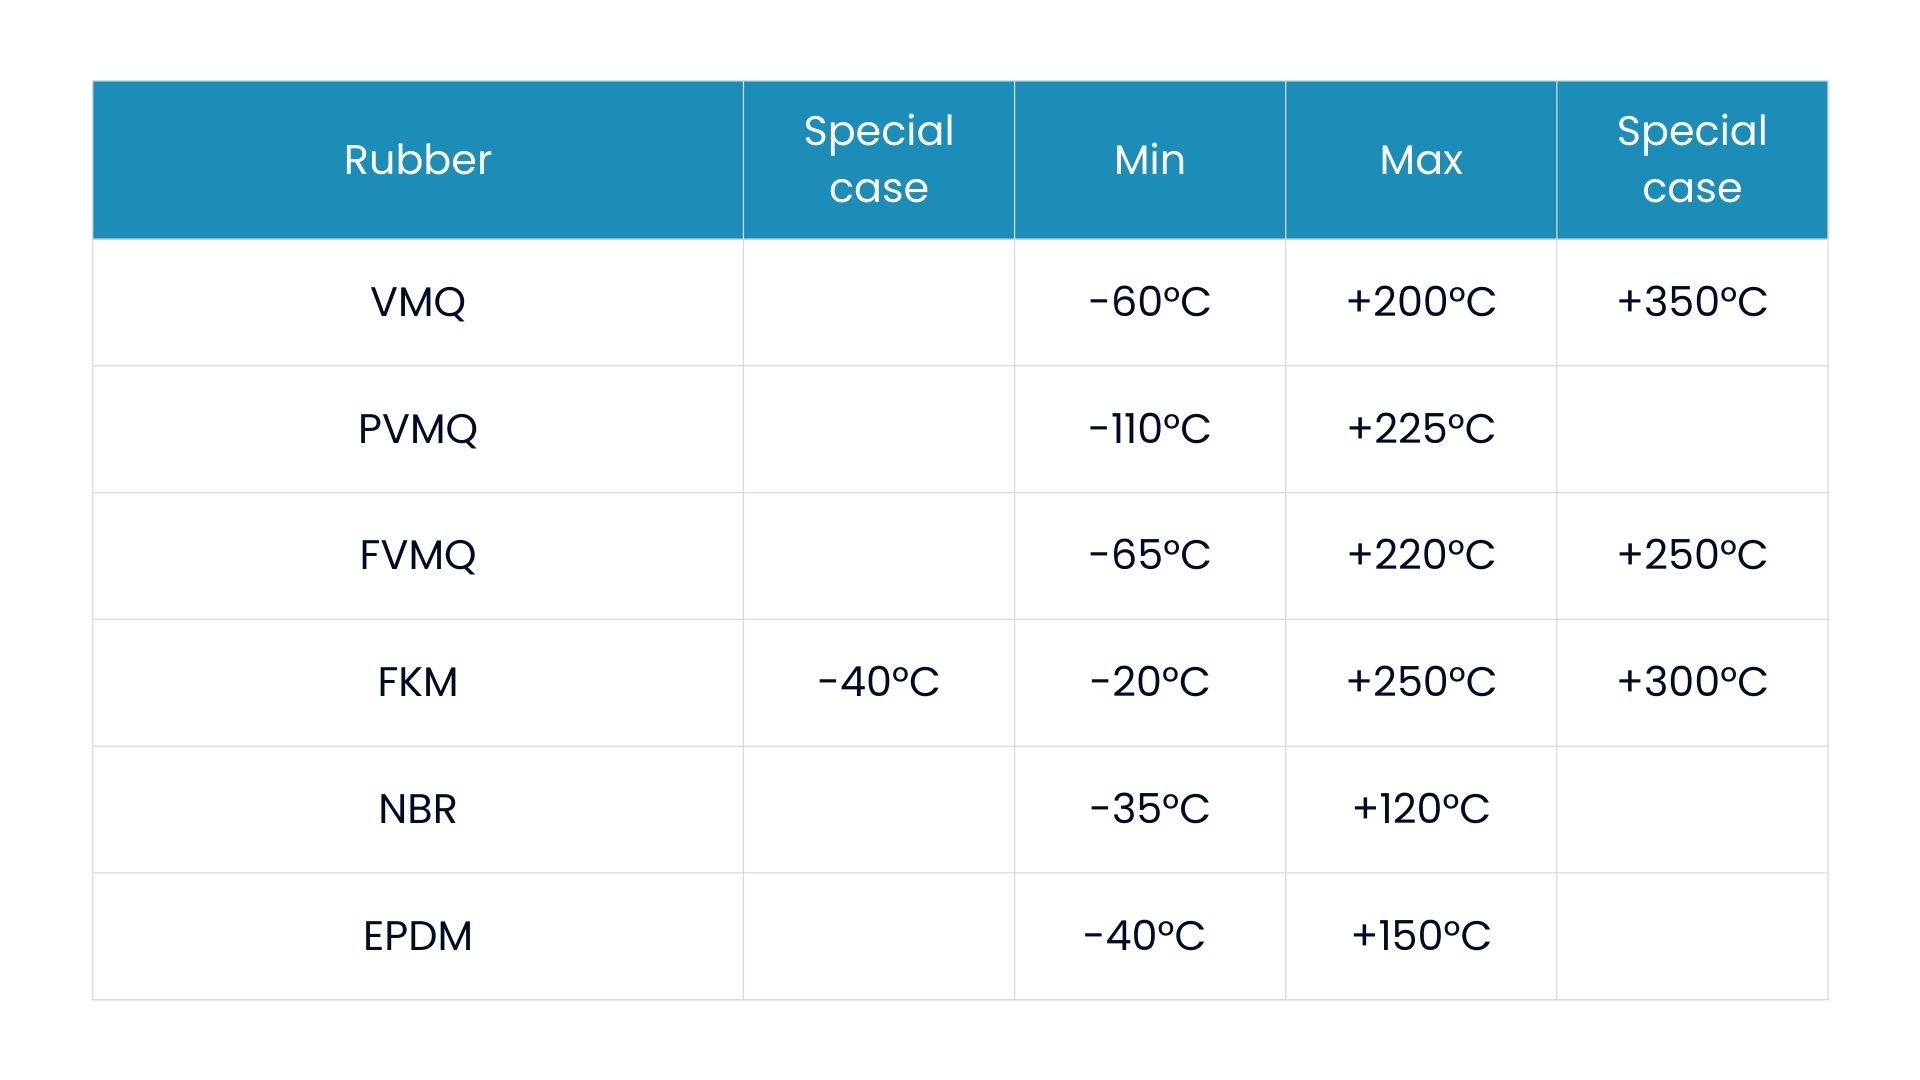Select NBR maximum value +120°C
This screenshot has height=1080, width=1920.
(x=1420, y=809)
